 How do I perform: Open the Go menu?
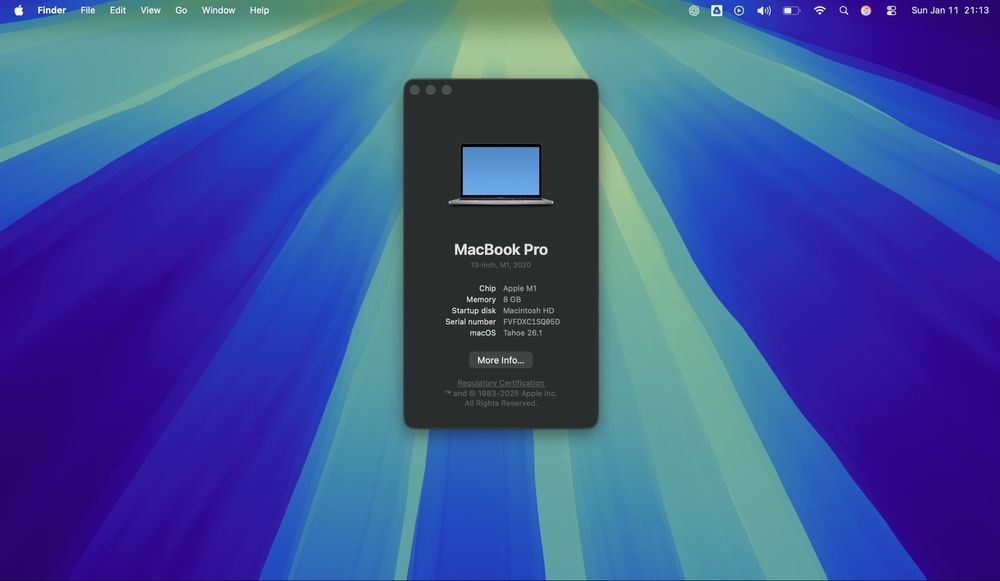coord(181,10)
